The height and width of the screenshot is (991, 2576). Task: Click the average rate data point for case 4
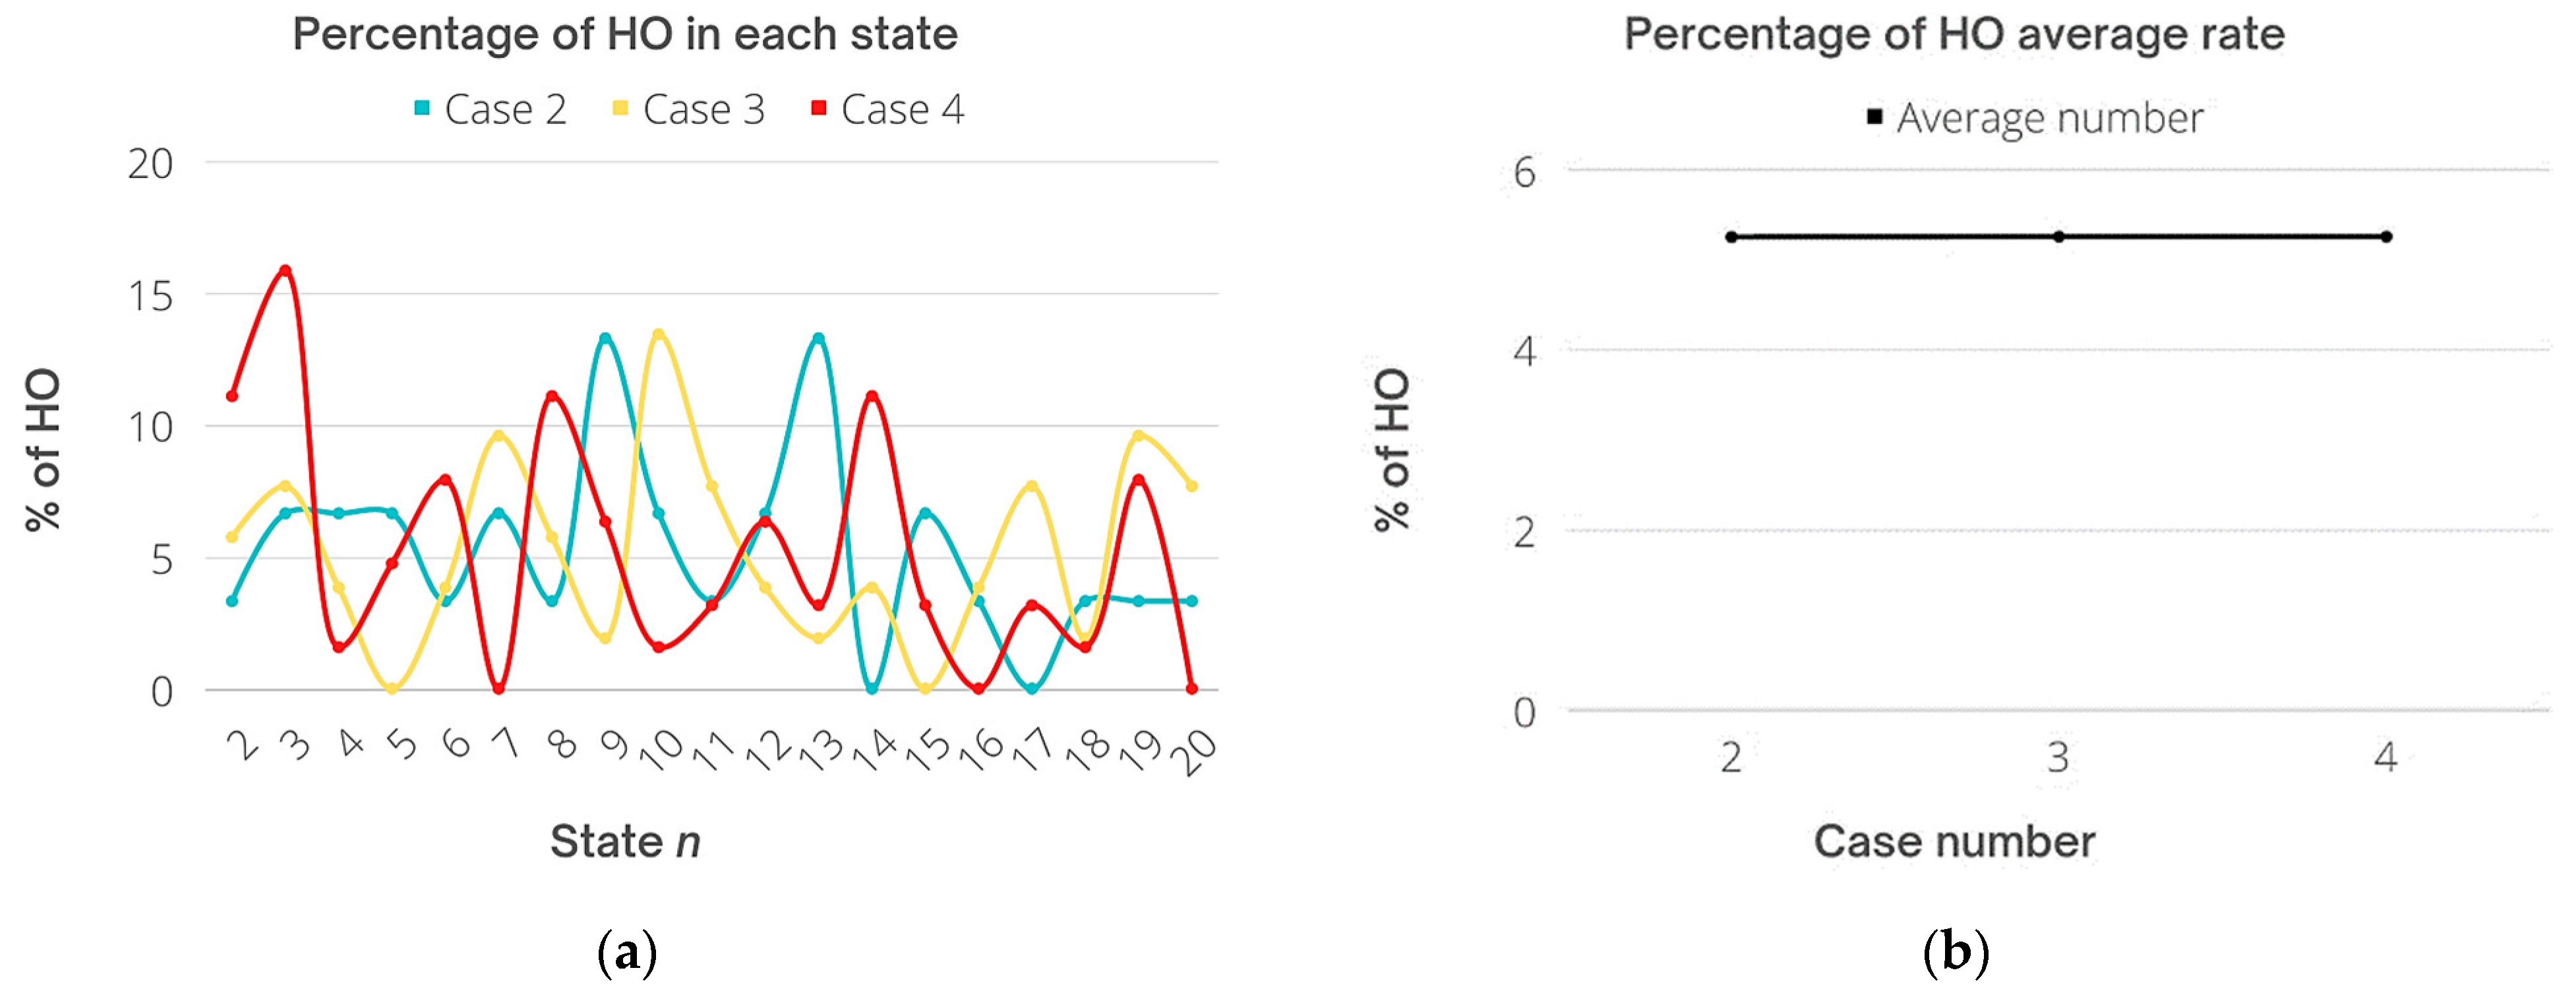tap(2386, 237)
